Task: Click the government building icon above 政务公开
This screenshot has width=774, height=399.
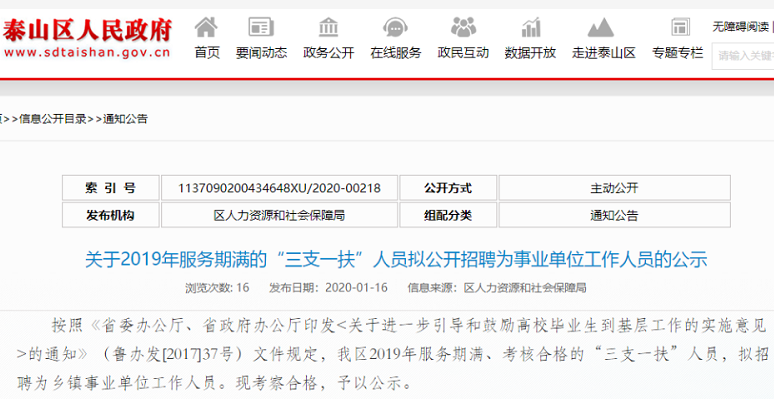Action: coord(328,27)
